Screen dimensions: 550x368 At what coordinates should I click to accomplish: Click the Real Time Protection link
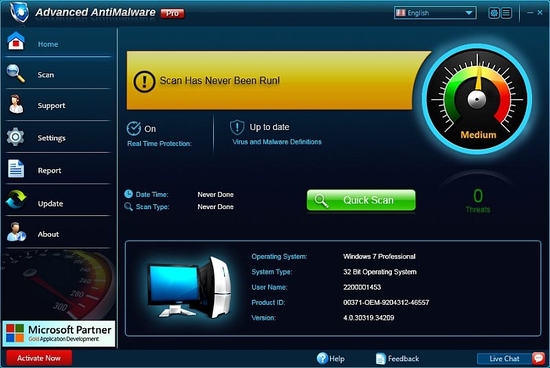[159, 143]
